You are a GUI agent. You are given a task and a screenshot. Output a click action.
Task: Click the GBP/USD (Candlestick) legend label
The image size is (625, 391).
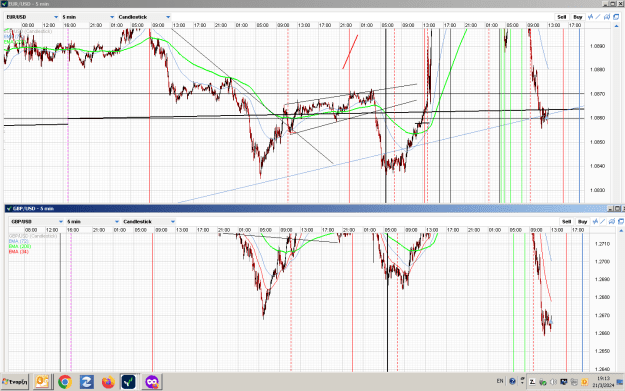click(x=33, y=236)
